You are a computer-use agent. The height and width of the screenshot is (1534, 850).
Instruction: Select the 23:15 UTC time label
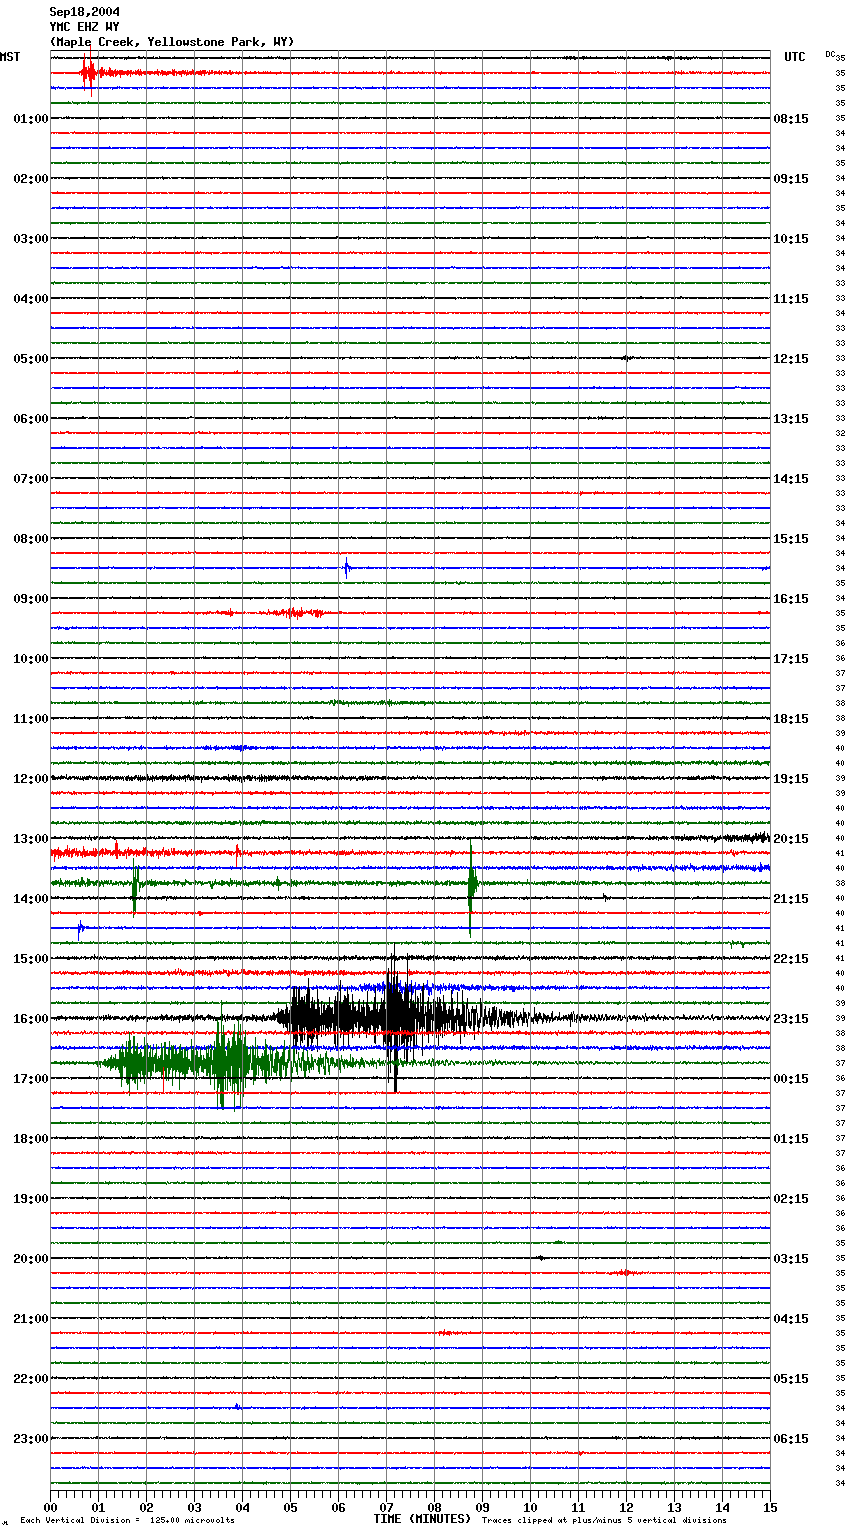[x=791, y=1019]
